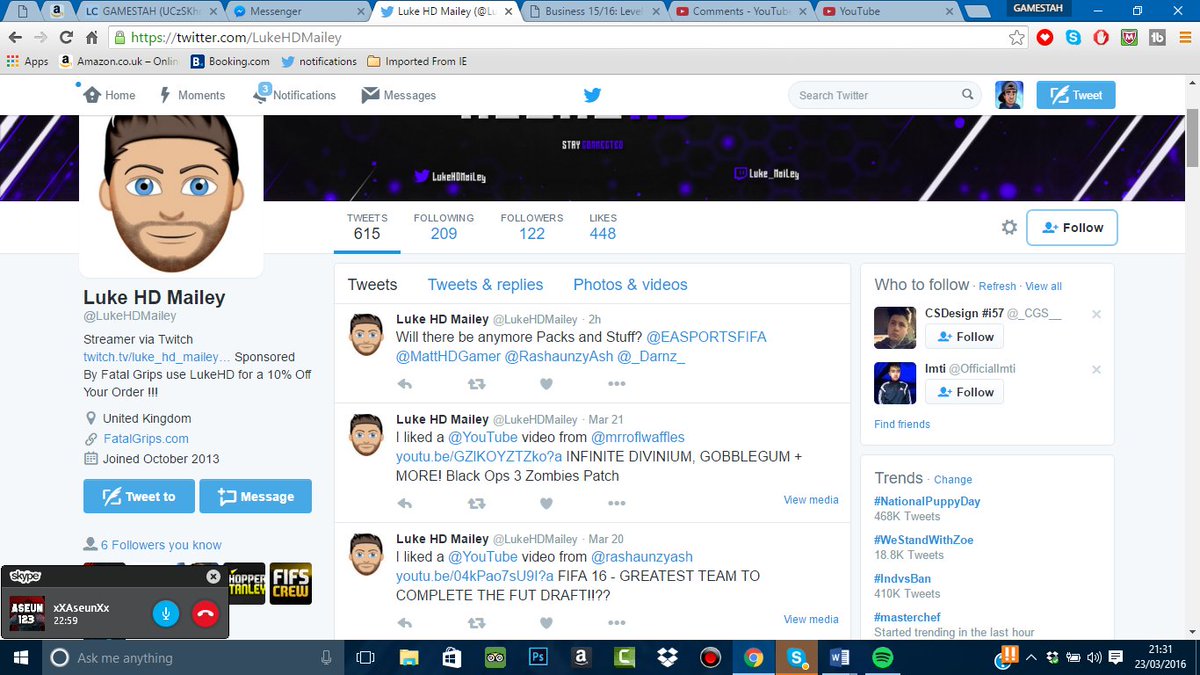
Task: Refresh the Who to follow list
Action: click(997, 286)
